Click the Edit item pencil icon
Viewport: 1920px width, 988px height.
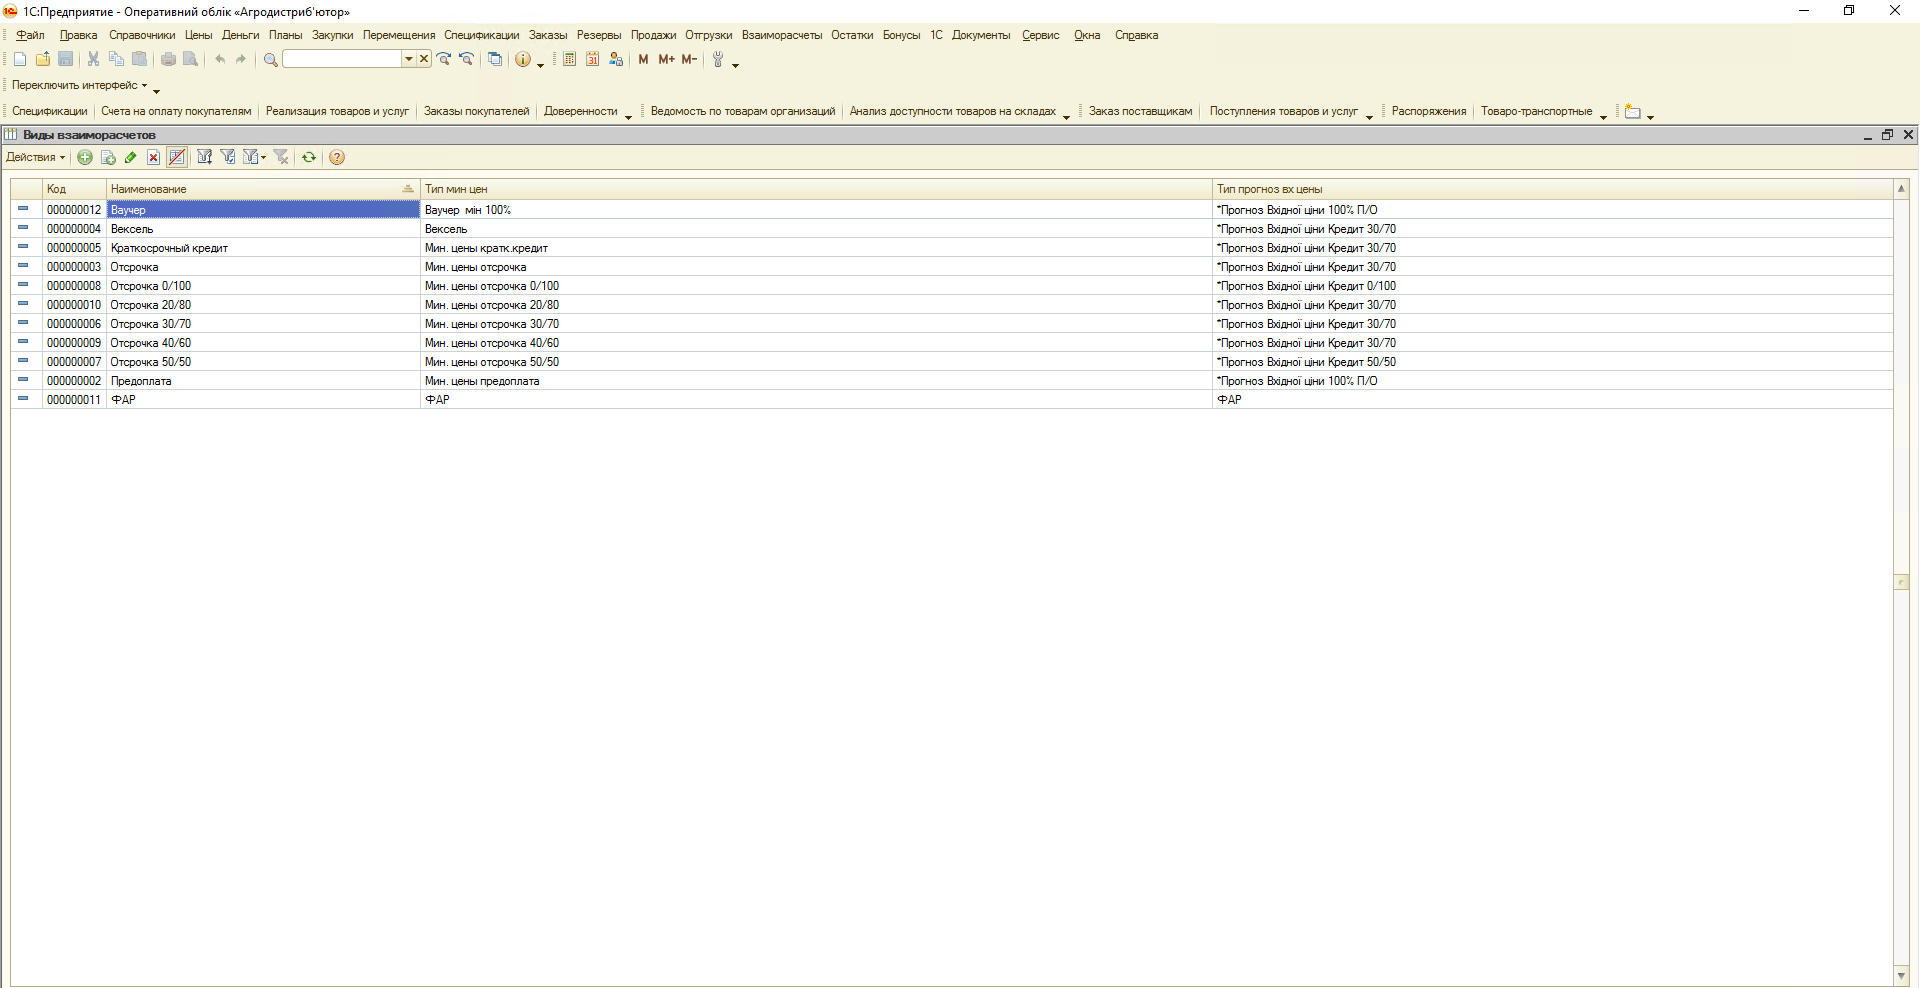(131, 157)
